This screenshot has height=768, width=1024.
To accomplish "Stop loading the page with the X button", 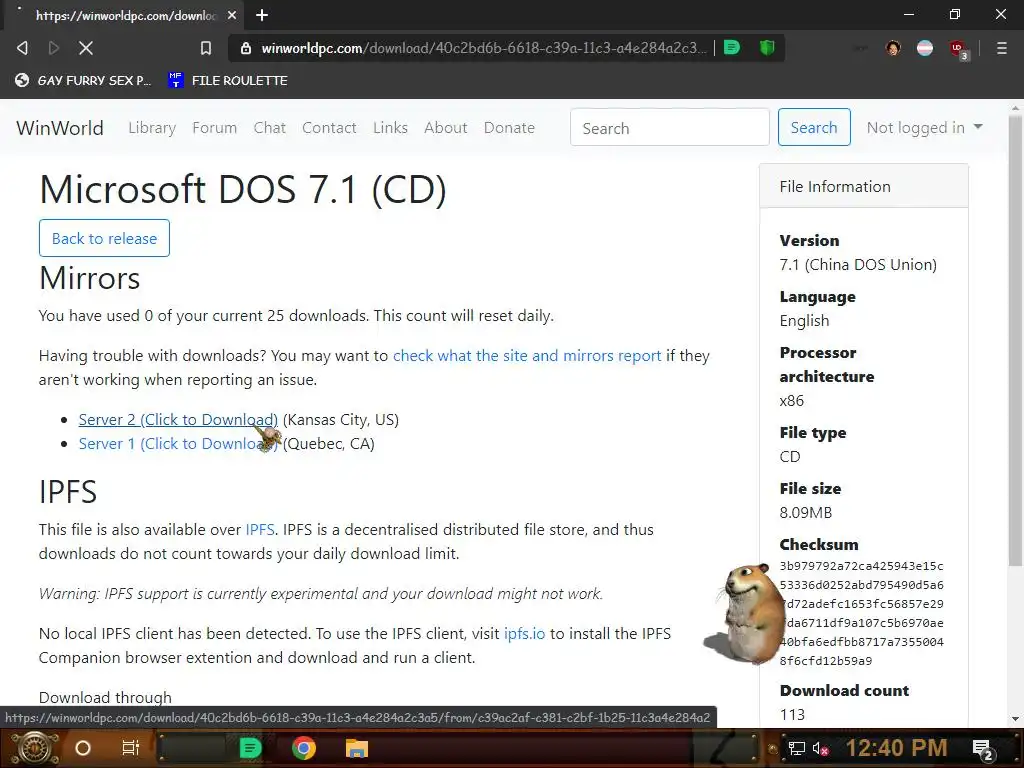I will tap(86, 48).
